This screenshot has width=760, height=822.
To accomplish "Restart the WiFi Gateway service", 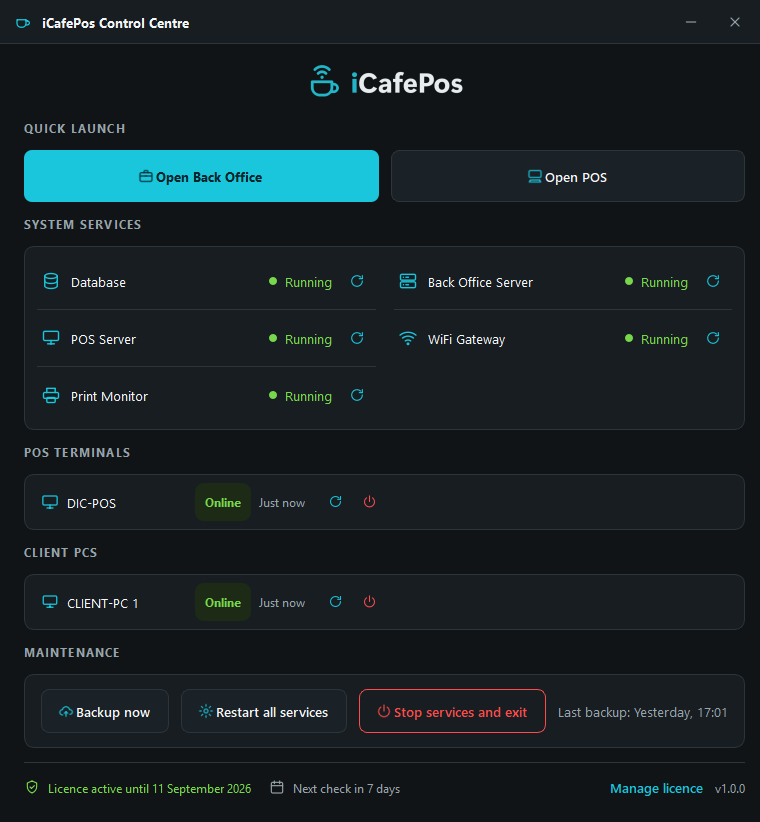I will 713,339.
